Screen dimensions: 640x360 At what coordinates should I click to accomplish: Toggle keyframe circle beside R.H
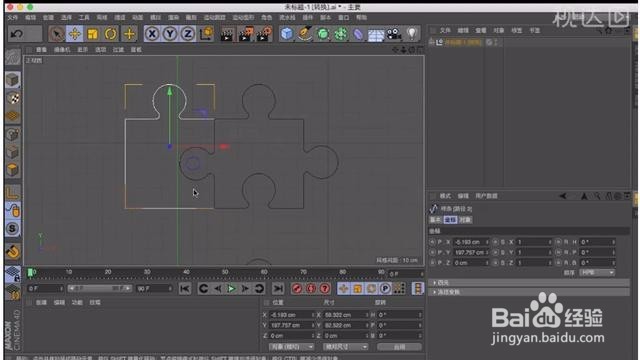[x=559, y=242]
